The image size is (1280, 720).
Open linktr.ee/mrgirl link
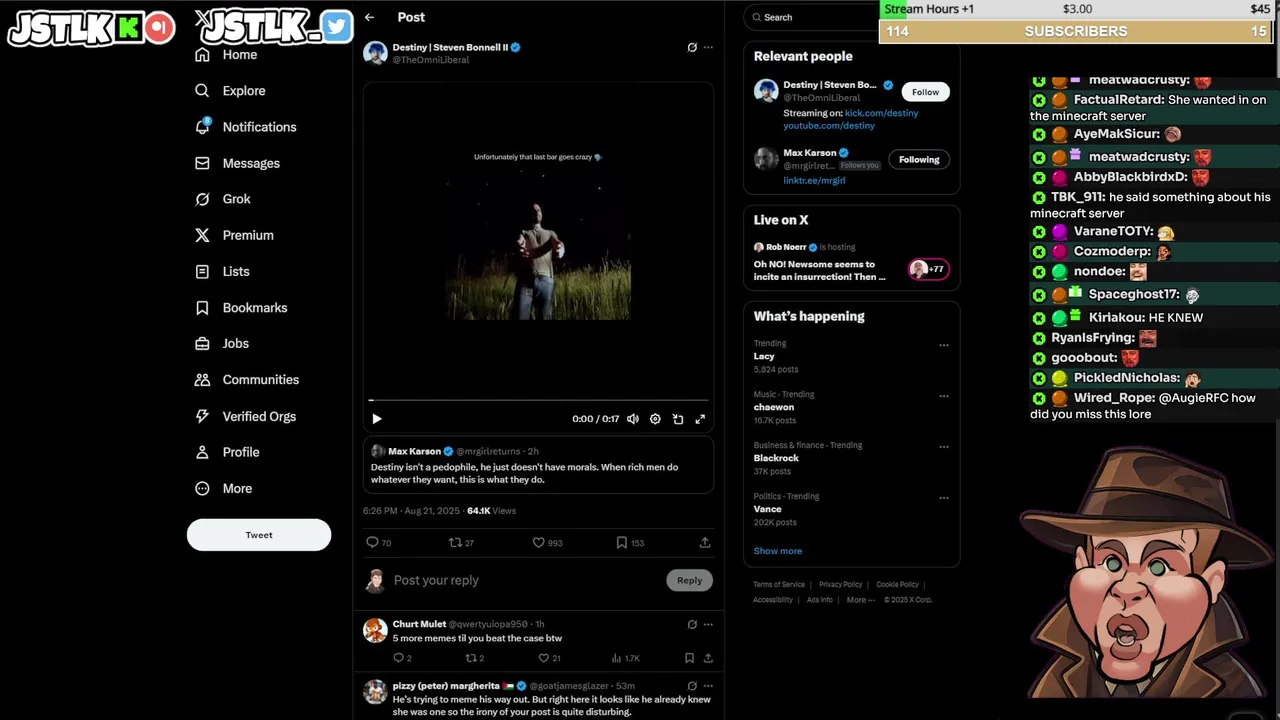[814, 181]
